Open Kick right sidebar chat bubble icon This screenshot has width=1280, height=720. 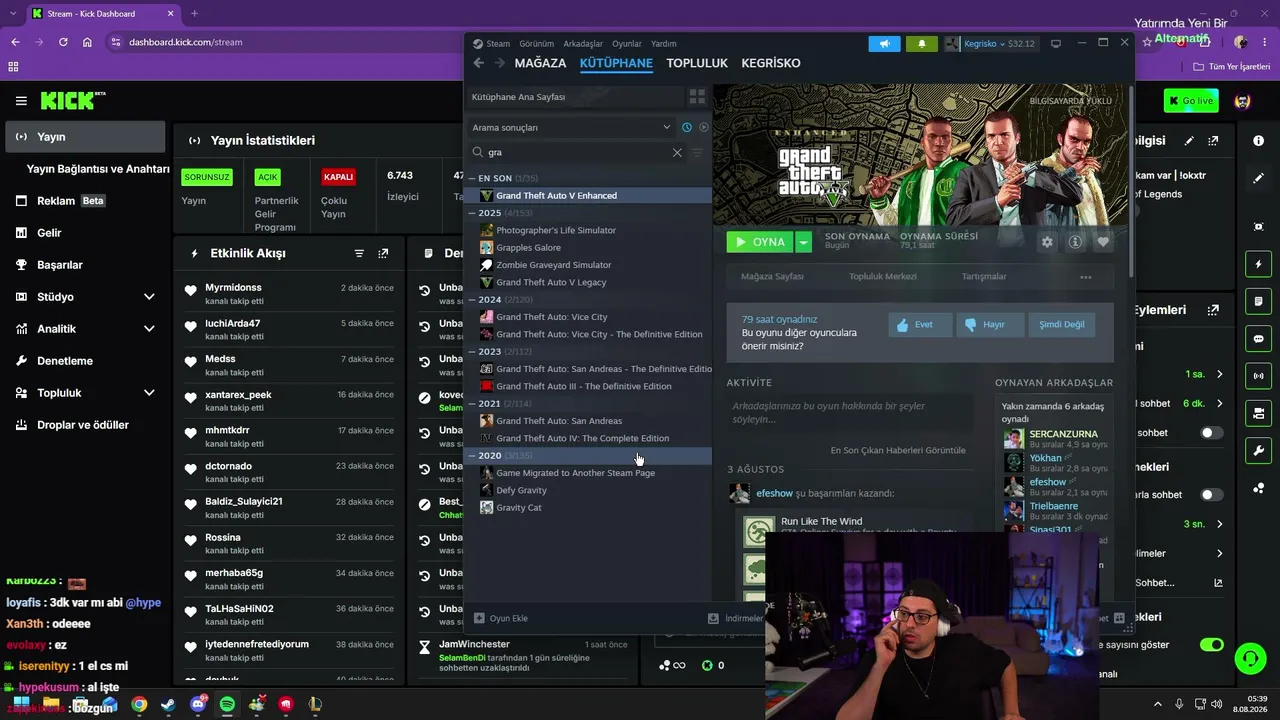[x=1258, y=339]
